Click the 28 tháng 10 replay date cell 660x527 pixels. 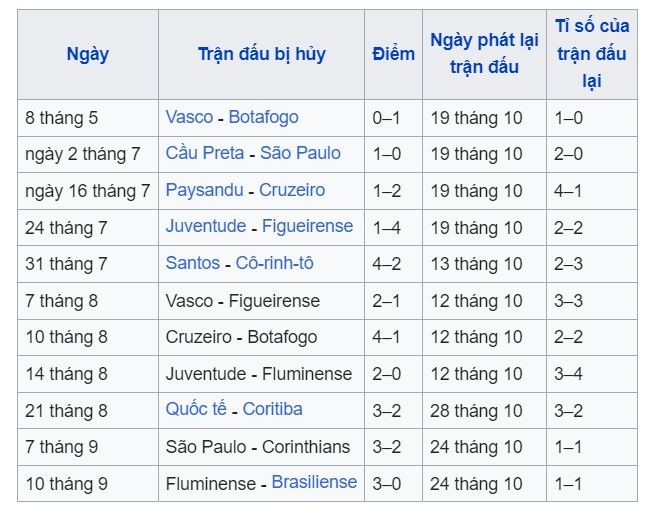point(477,410)
